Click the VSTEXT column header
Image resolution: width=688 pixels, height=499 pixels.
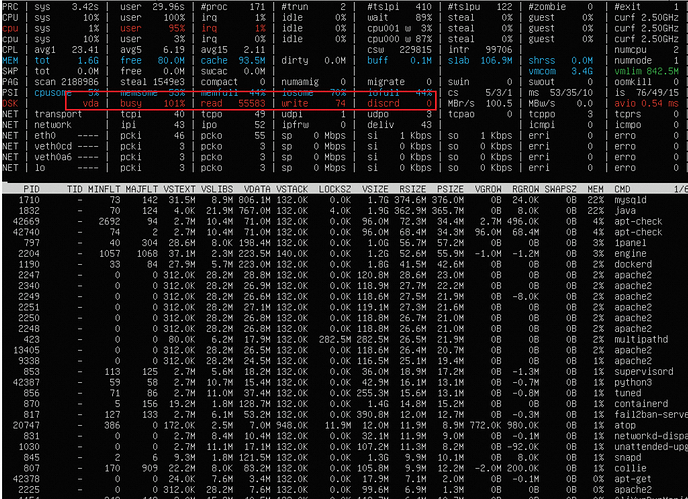tap(179, 189)
